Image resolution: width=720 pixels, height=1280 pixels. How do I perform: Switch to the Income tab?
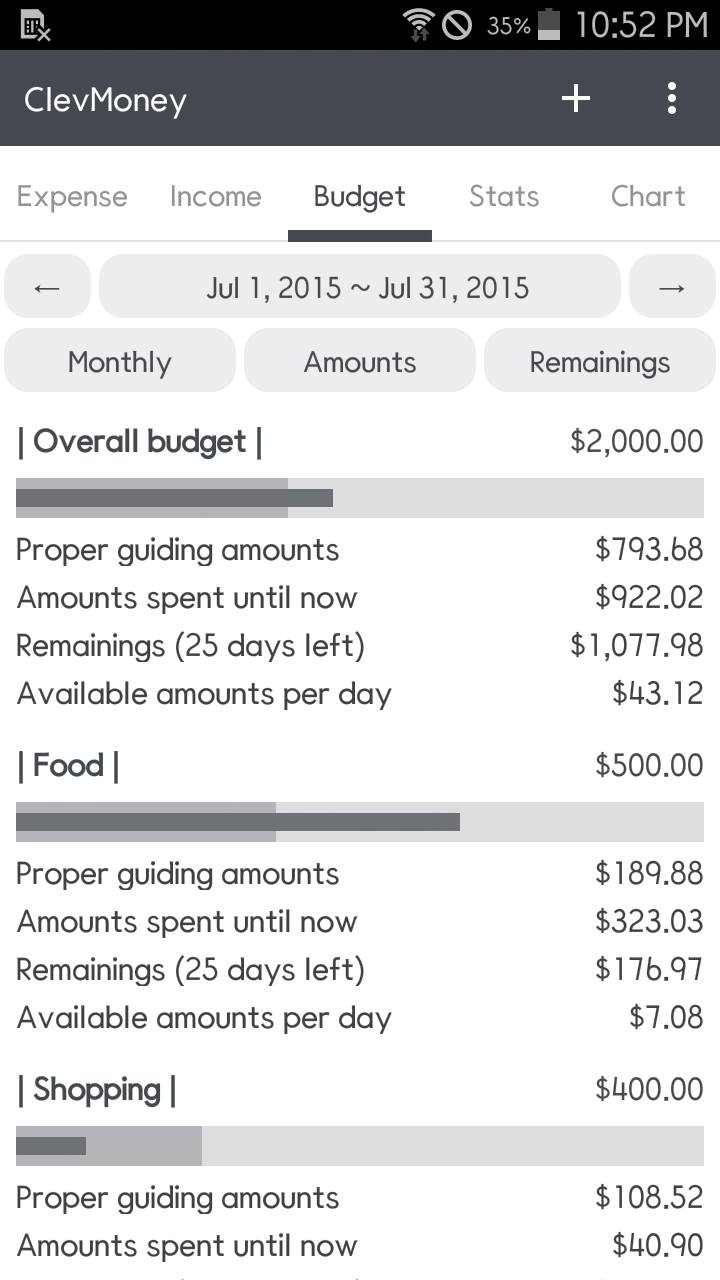pos(215,196)
